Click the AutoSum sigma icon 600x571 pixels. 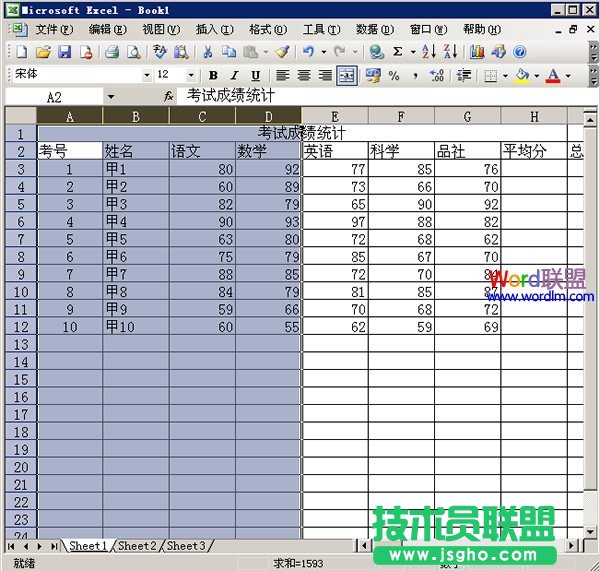[398, 51]
